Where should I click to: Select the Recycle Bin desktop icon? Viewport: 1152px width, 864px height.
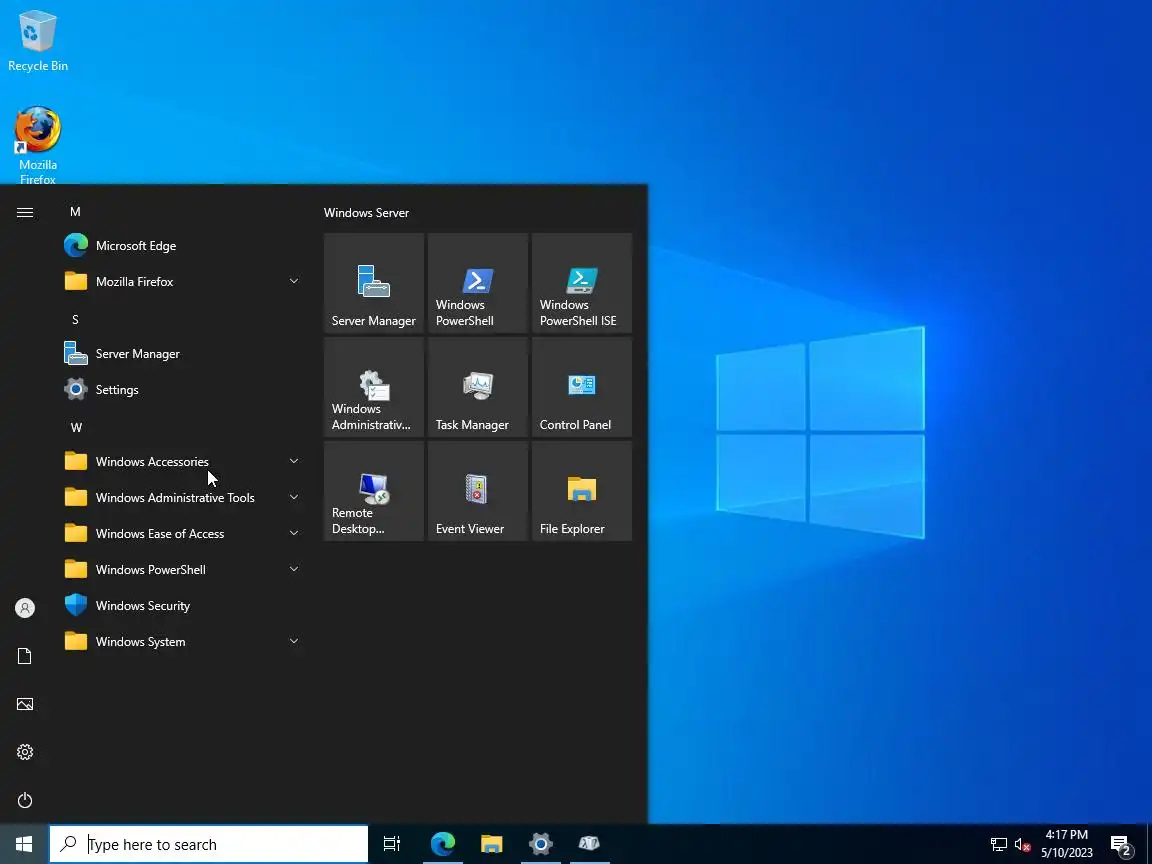click(x=37, y=41)
